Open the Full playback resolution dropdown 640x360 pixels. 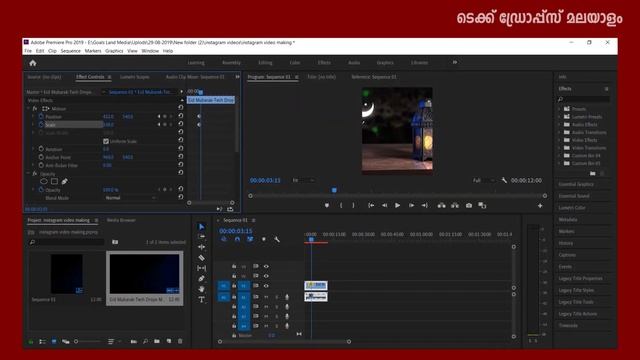(x=484, y=180)
